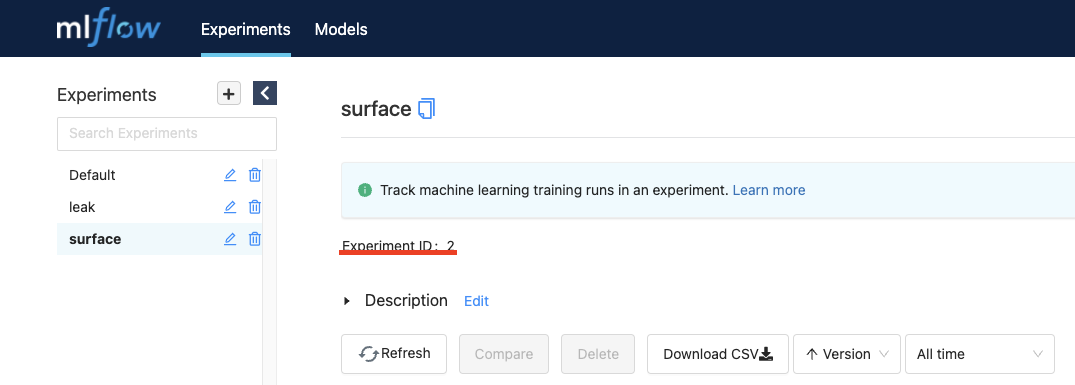The height and width of the screenshot is (385, 1075).
Task: Open the Version sort dropdown
Action: point(846,354)
